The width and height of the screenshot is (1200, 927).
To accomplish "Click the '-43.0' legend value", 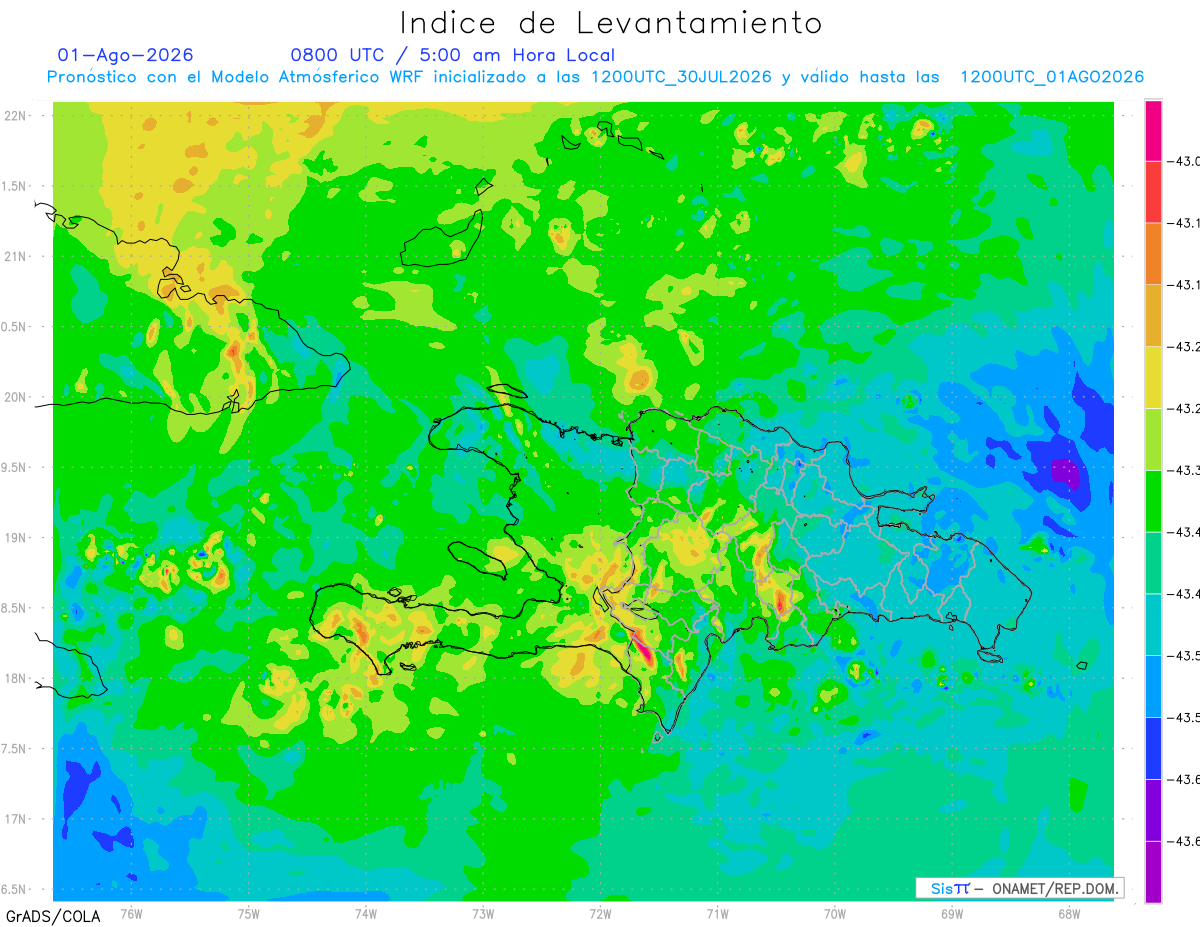I will [1182, 161].
